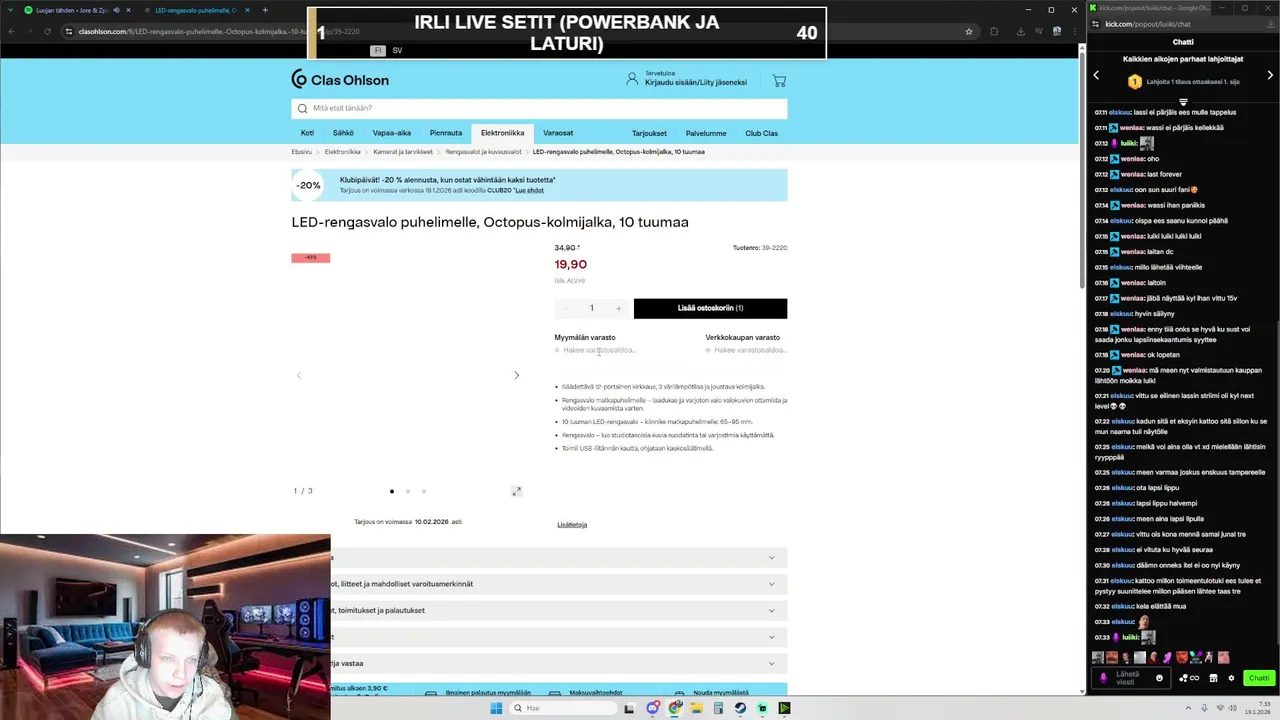
Task: Select the third image carousel dot
Action: click(x=424, y=491)
